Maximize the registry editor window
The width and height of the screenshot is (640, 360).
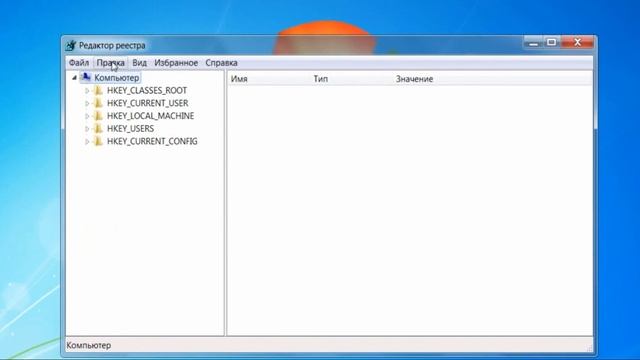(x=552, y=42)
